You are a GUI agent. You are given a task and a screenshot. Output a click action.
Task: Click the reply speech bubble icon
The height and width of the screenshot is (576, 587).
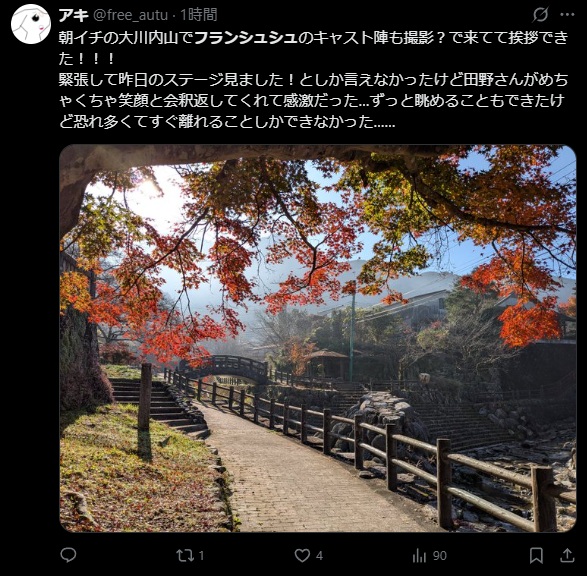[68, 555]
